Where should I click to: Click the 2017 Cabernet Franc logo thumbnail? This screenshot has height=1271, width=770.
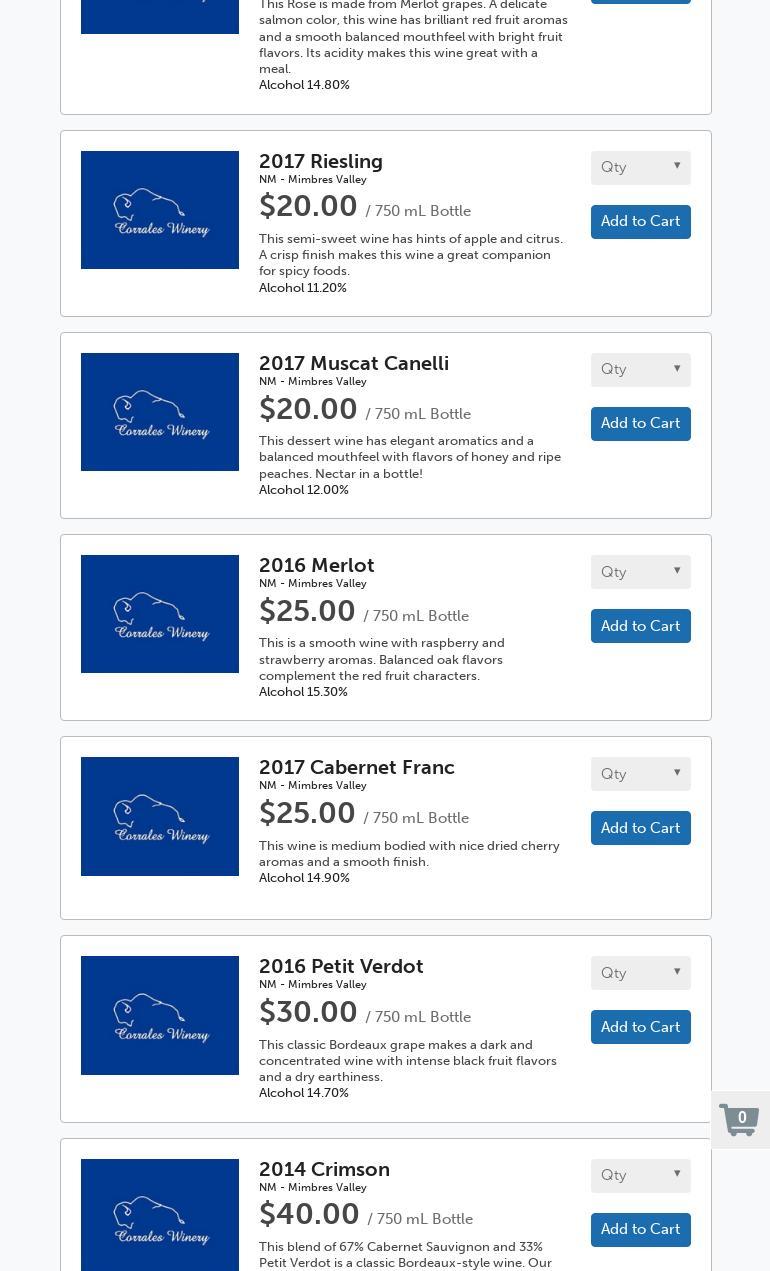160,816
